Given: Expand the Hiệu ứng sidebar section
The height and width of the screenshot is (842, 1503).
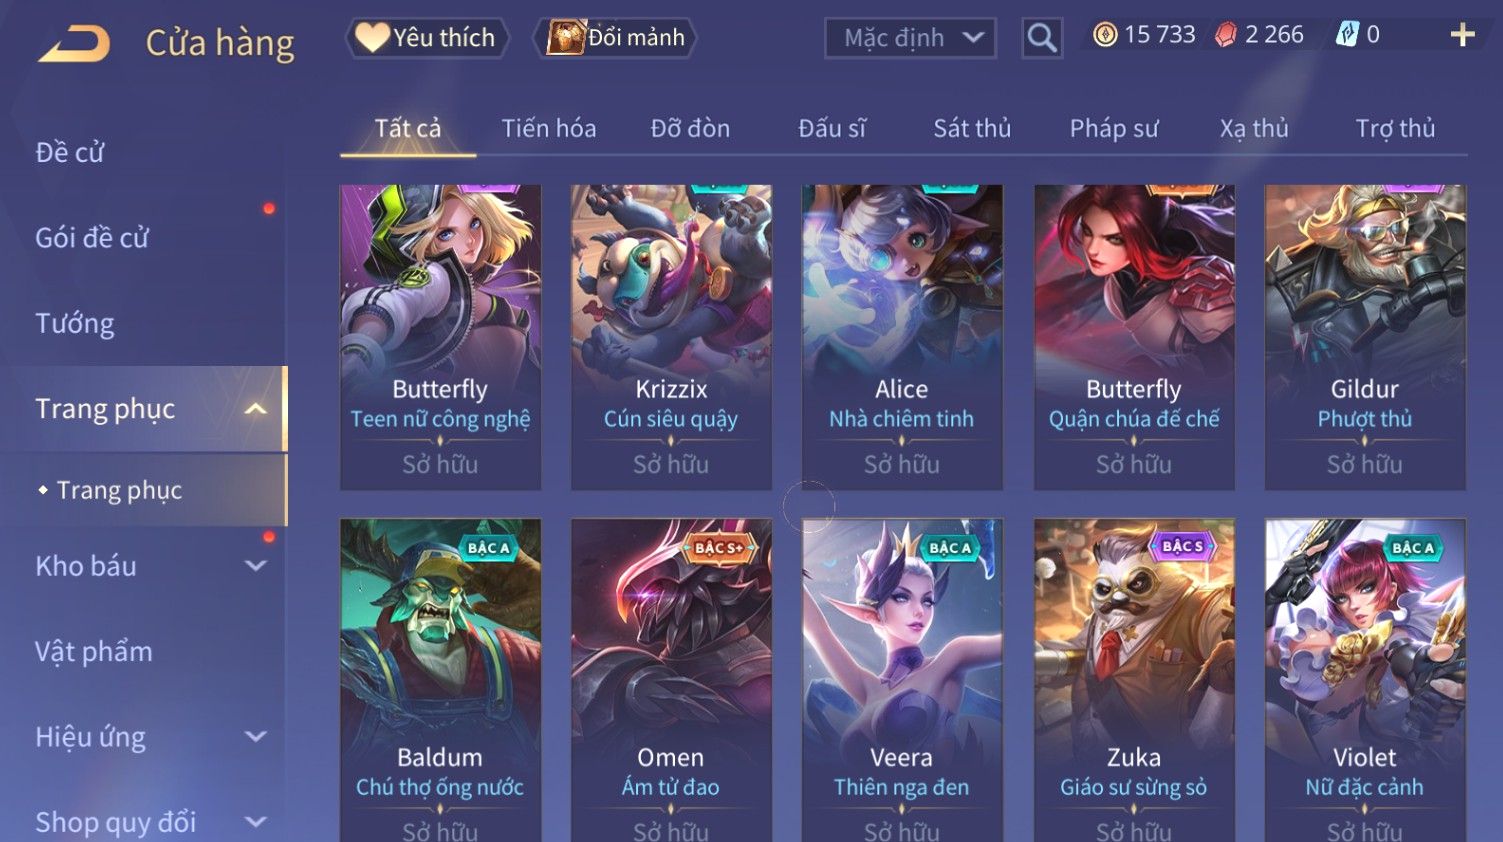Looking at the screenshot, I should click(256, 737).
